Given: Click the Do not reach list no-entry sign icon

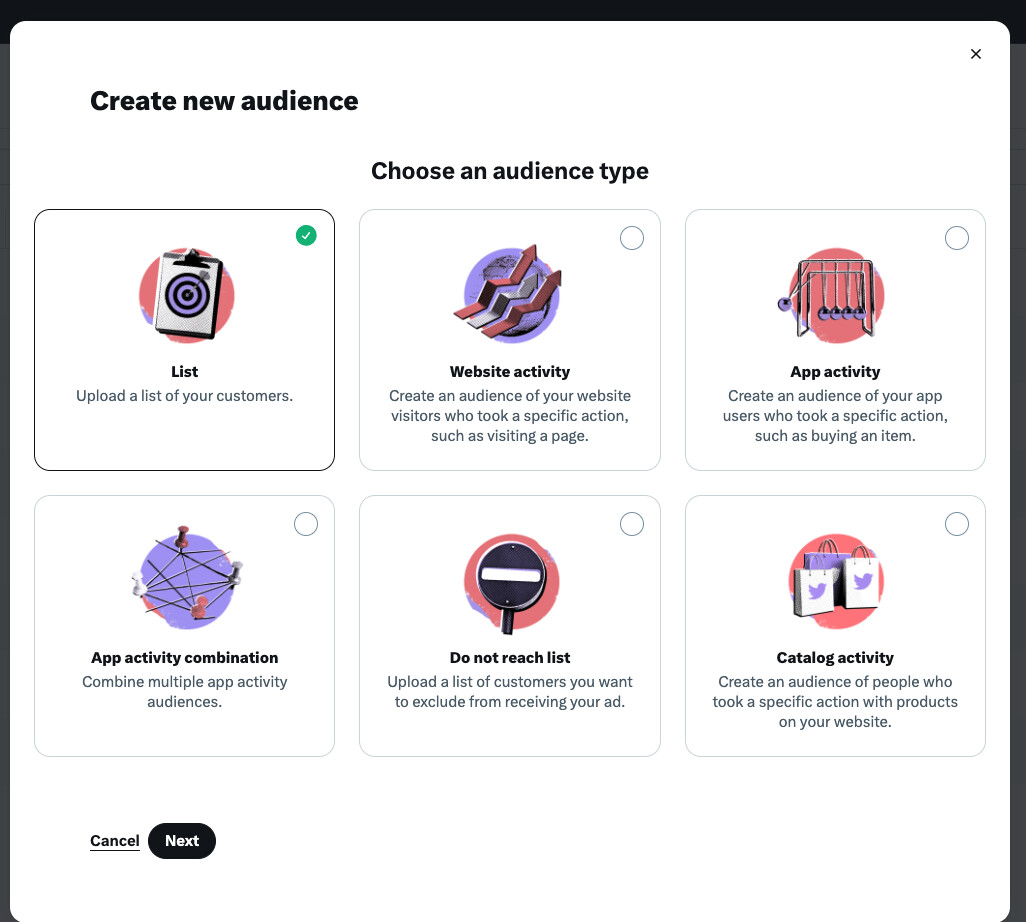Looking at the screenshot, I should point(510,582).
